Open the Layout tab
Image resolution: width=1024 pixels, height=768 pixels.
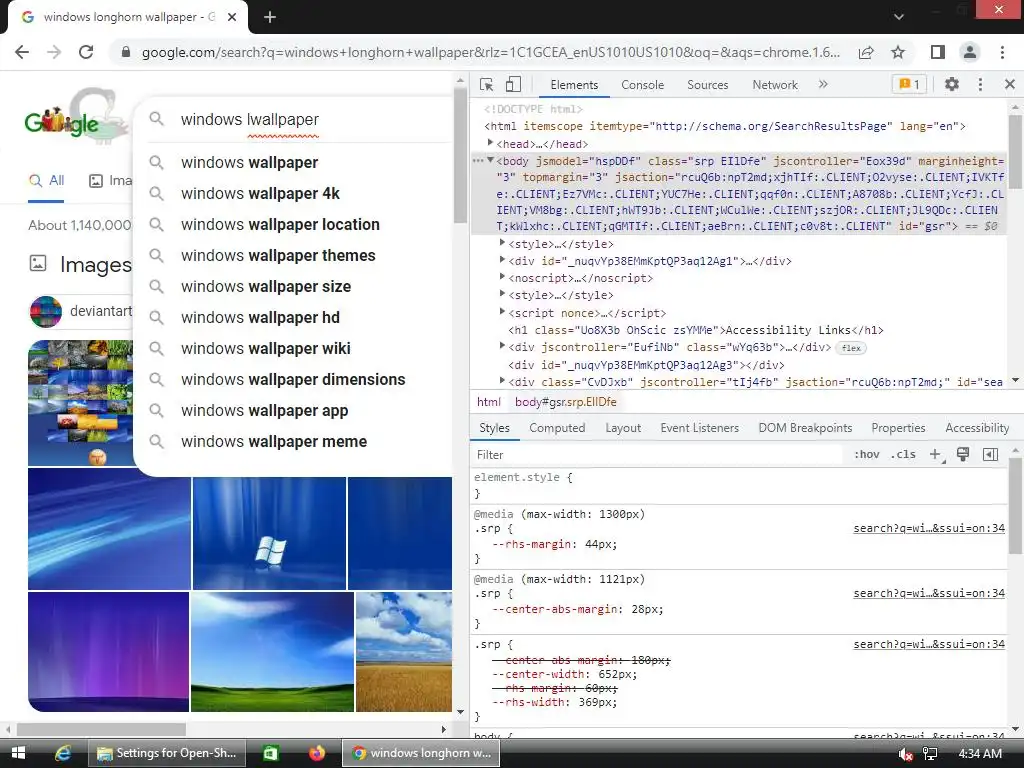tap(623, 428)
